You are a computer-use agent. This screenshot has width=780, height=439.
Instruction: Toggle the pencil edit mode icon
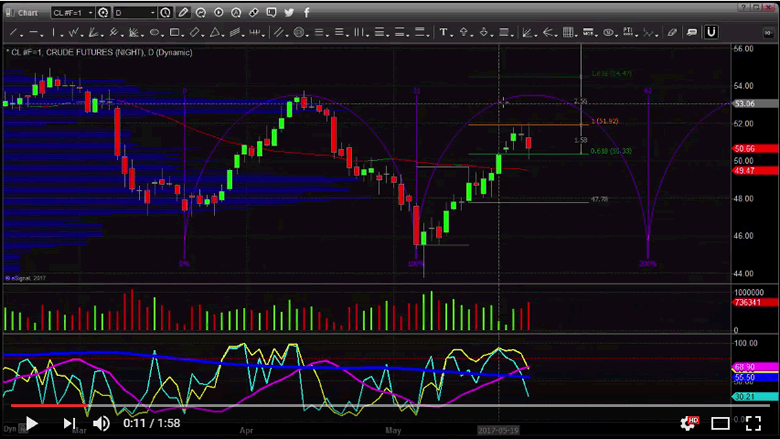(x=183, y=13)
